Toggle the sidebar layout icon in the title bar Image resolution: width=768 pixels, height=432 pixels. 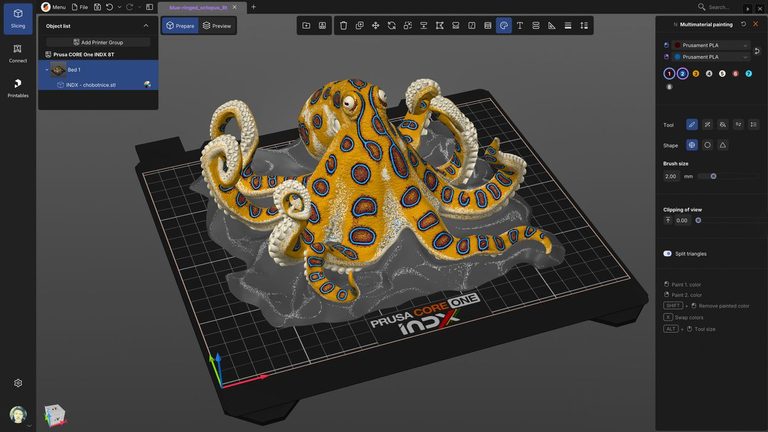149,7
